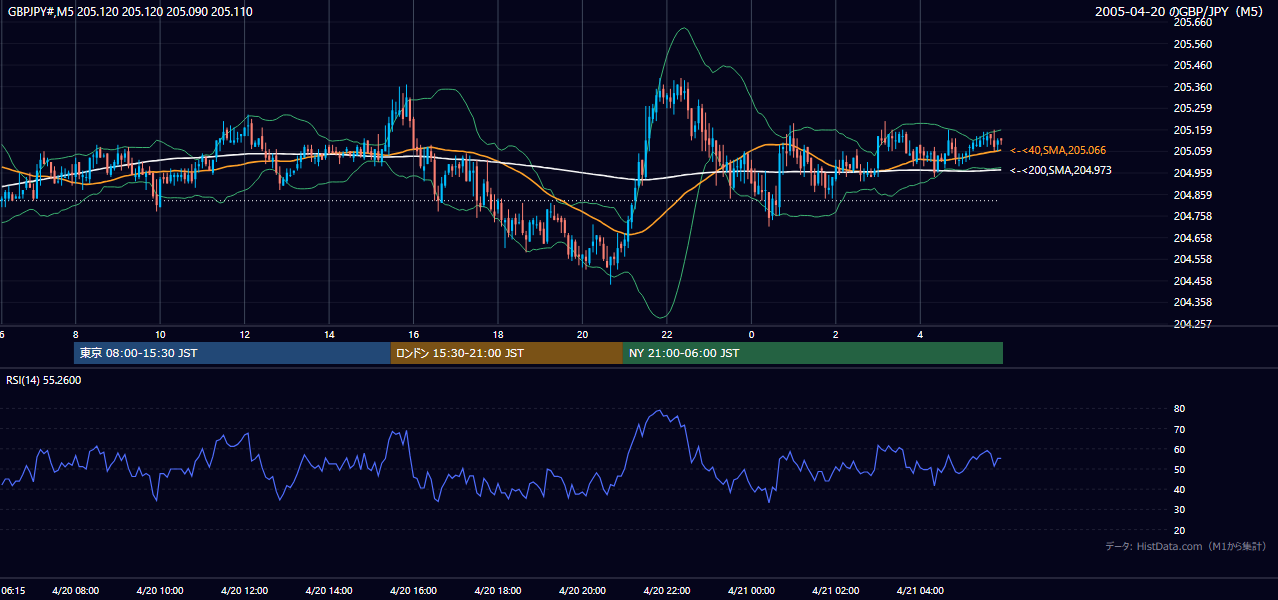The height and width of the screenshot is (600, 1278).
Task: Click the 40 SMA 205.066 orange label
Action: 1058,150
